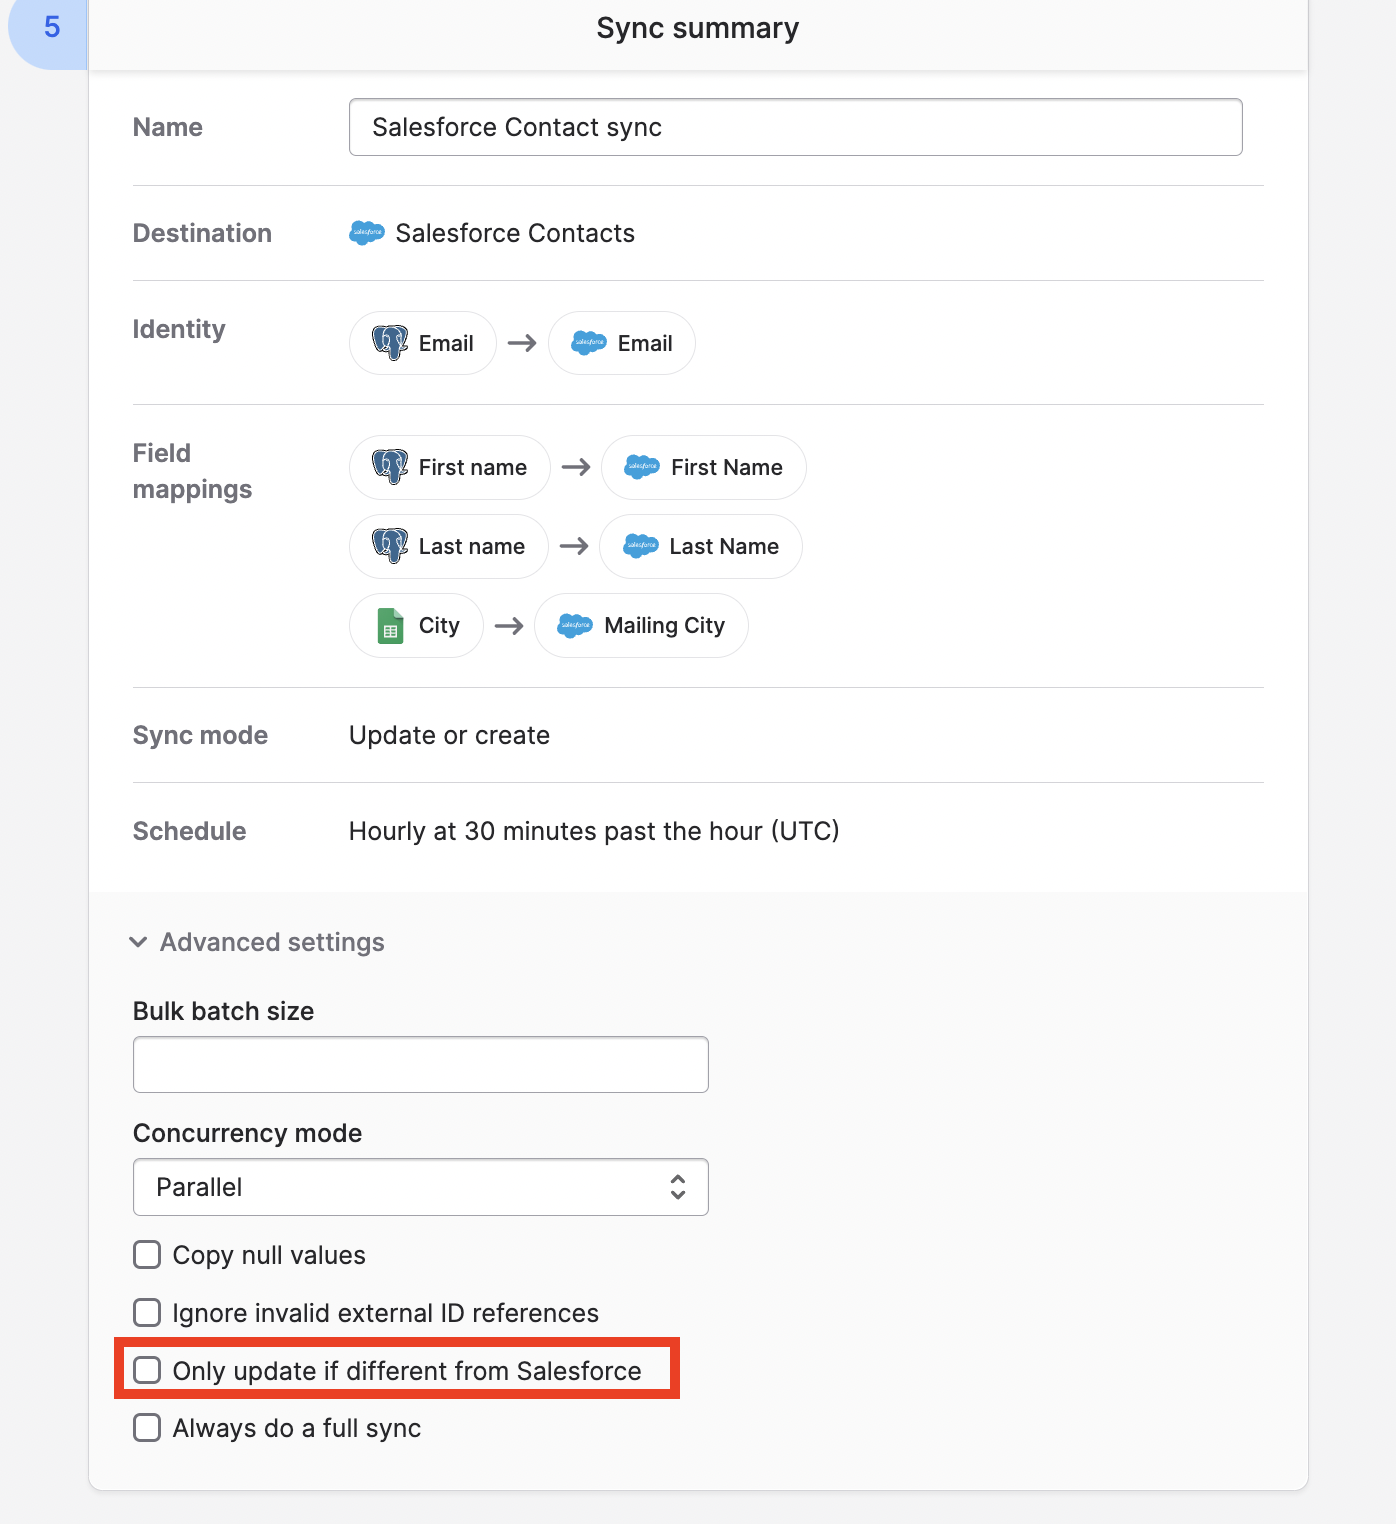Click the Google Sheets icon on City chip
Image resolution: width=1396 pixels, height=1524 pixels.
390,626
